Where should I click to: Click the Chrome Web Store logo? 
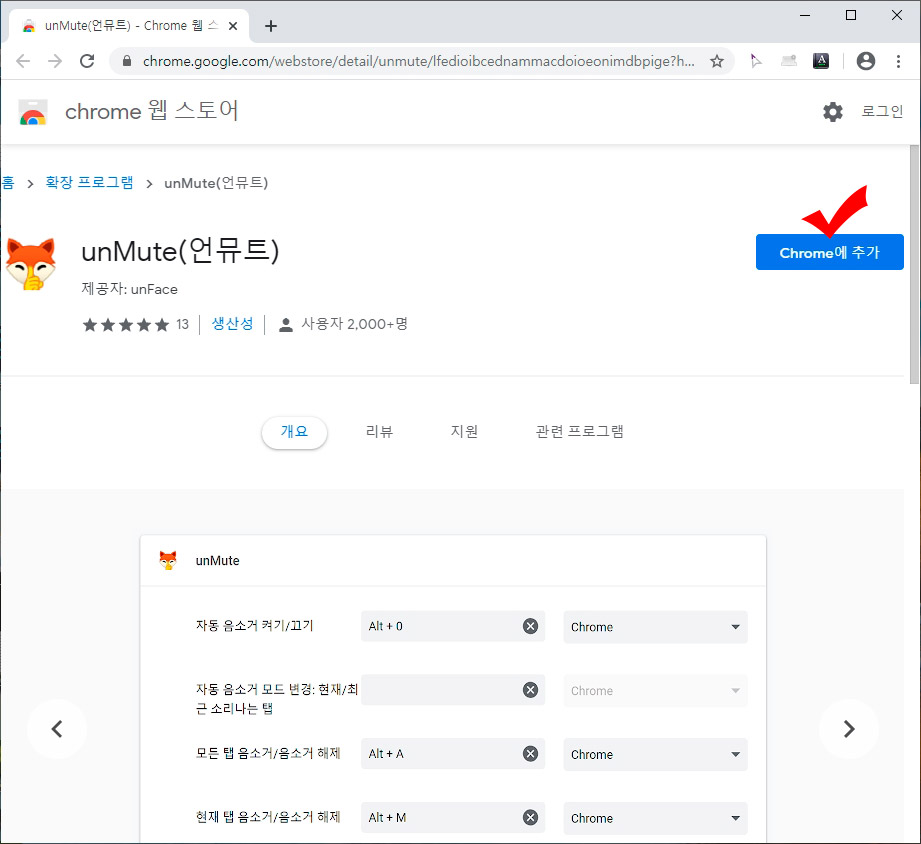pyautogui.click(x=33, y=112)
